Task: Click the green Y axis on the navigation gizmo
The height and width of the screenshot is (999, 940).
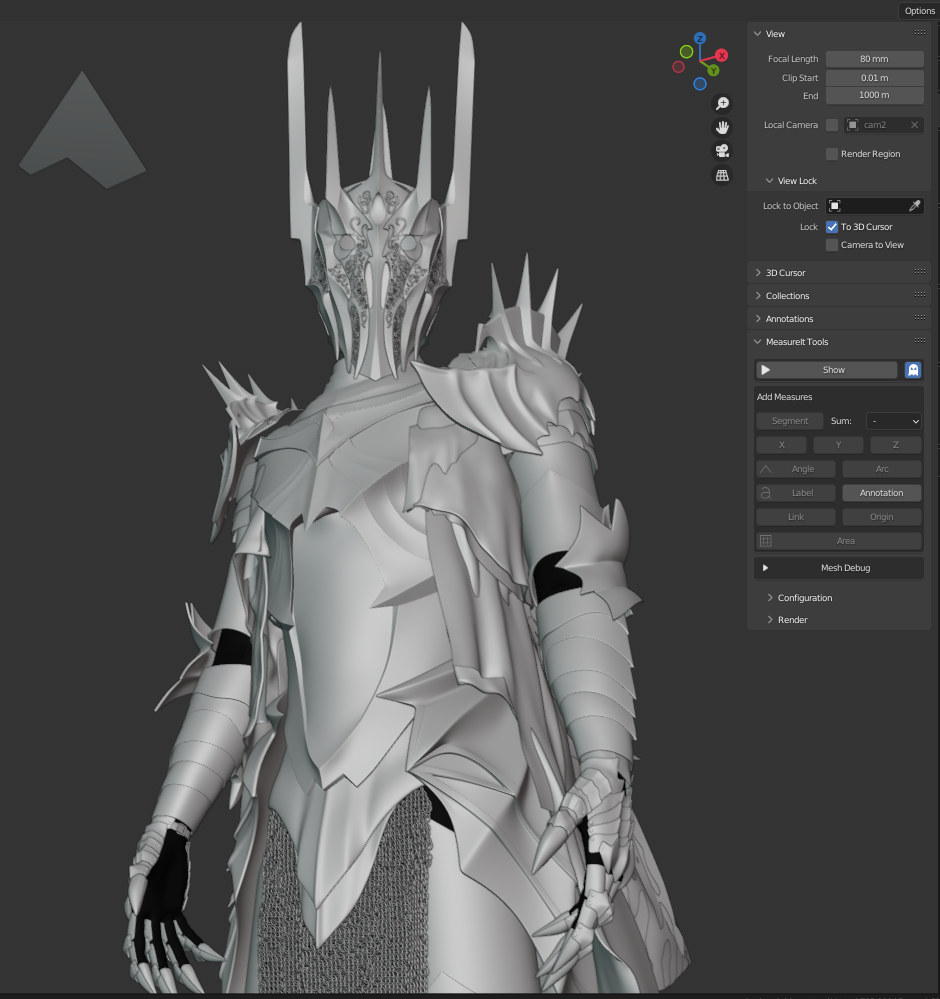Action: click(713, 70)
